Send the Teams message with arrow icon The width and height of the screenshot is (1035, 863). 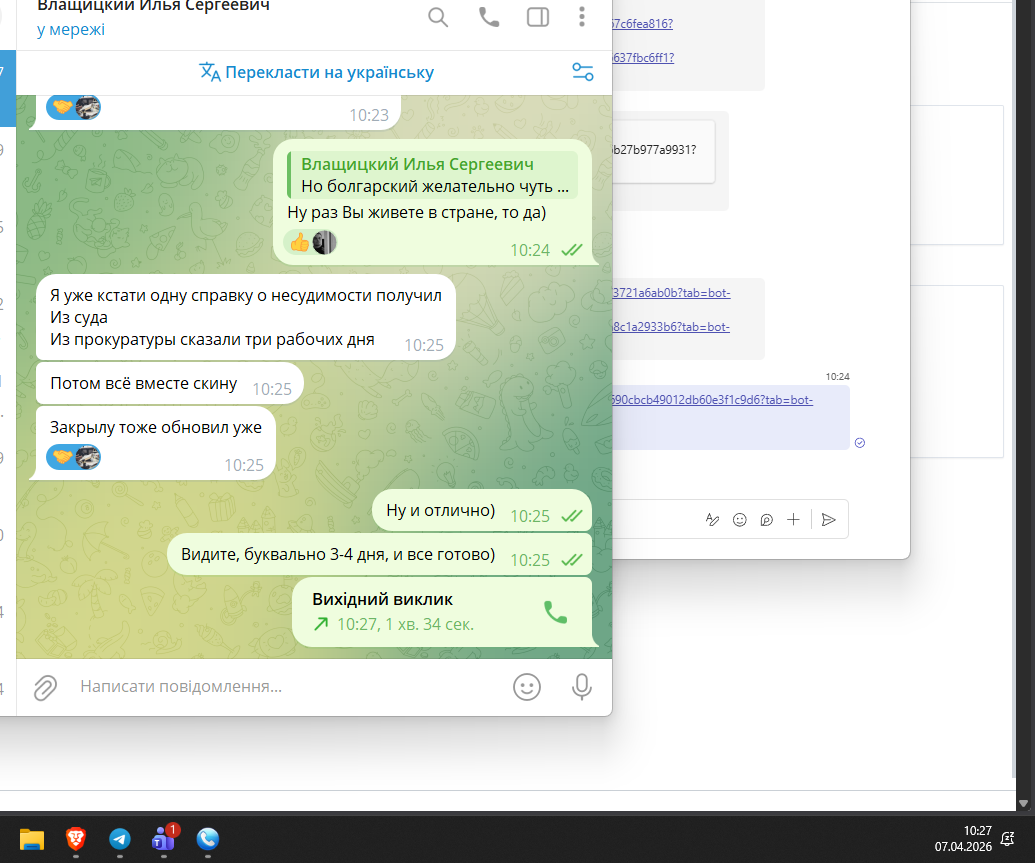click(828, 520)
